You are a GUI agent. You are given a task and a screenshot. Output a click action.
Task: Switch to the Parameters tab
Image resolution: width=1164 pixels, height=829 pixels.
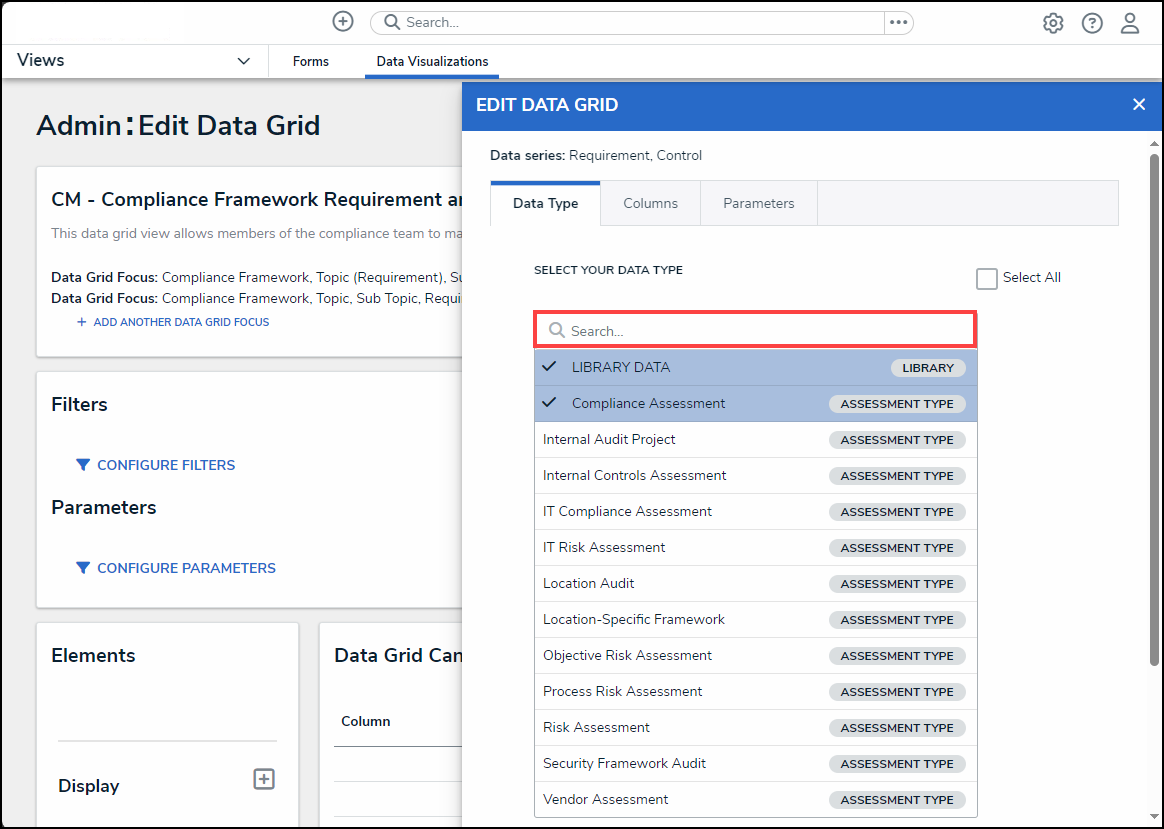[x=759, y=203]
